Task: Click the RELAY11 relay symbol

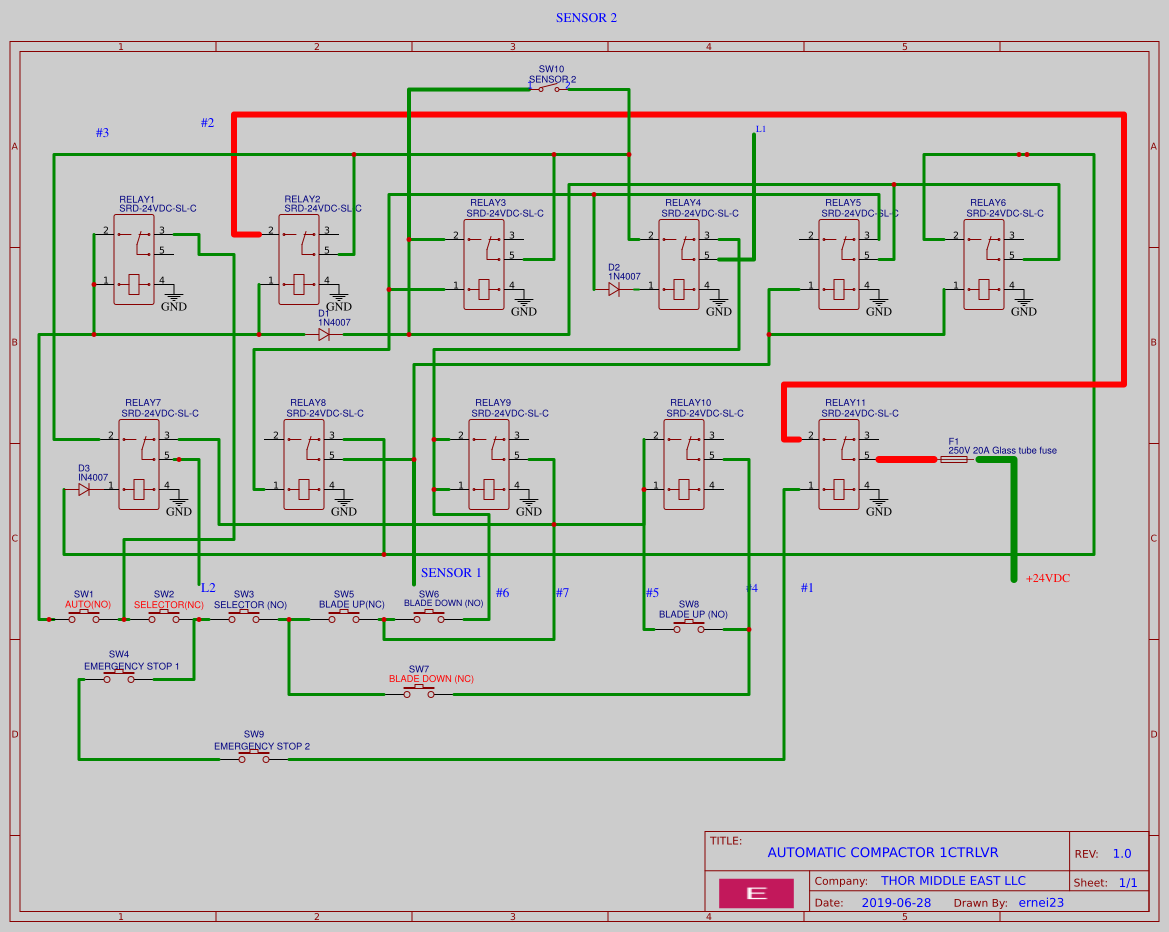Action: click(x=840, y=465)
